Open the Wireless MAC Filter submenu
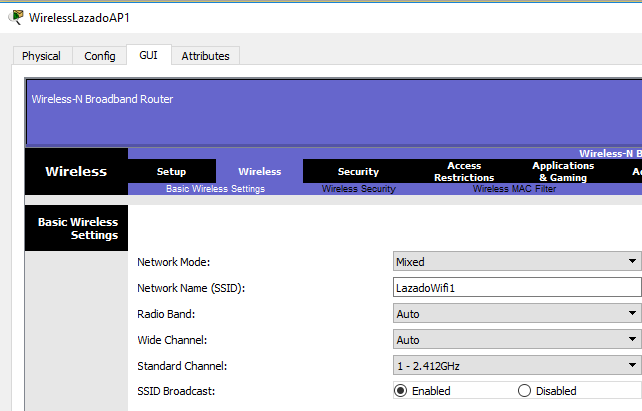The width and height of the screenshot is (642, 411). point(515,189)
